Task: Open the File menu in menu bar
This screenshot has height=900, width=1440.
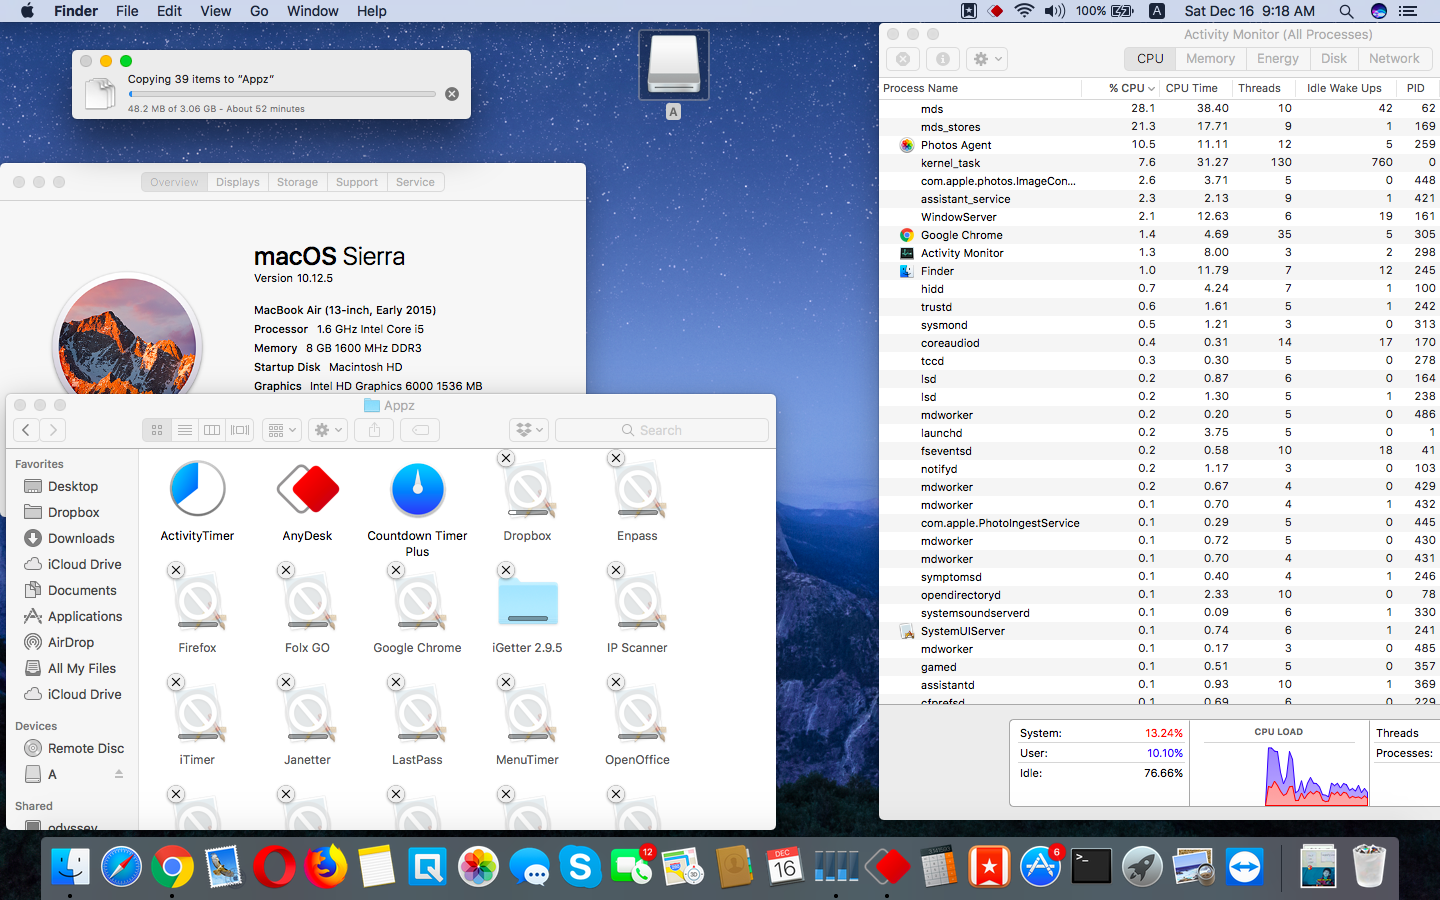Action: pos(127,11)
